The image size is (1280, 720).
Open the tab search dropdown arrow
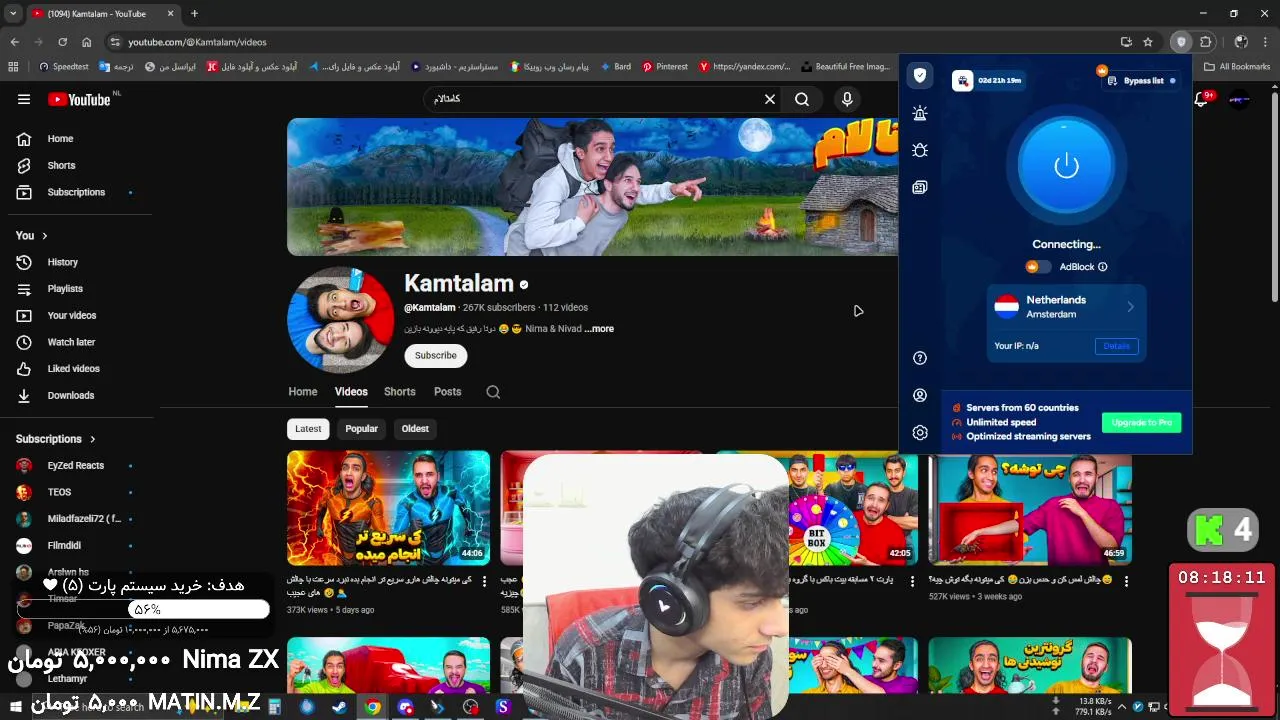[13, 14]
